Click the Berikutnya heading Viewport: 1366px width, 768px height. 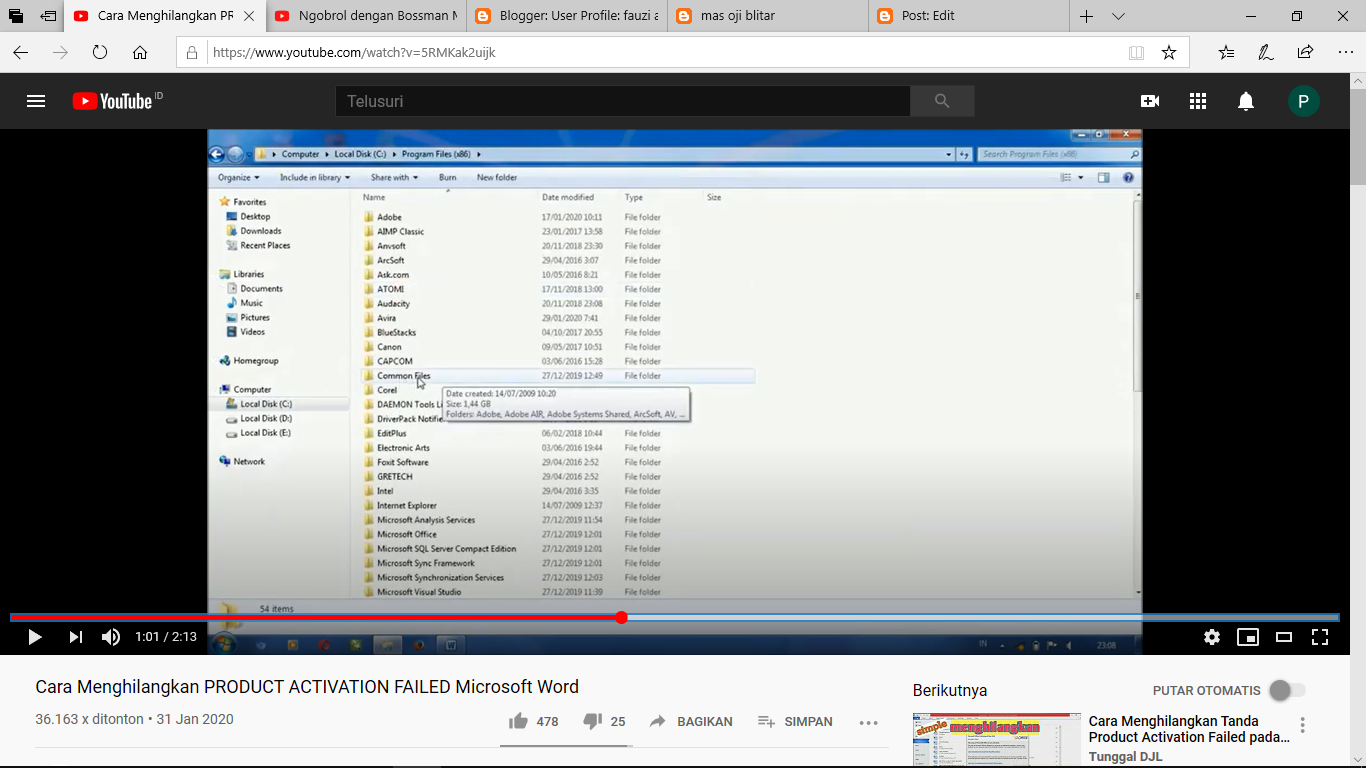coord(950,690)
